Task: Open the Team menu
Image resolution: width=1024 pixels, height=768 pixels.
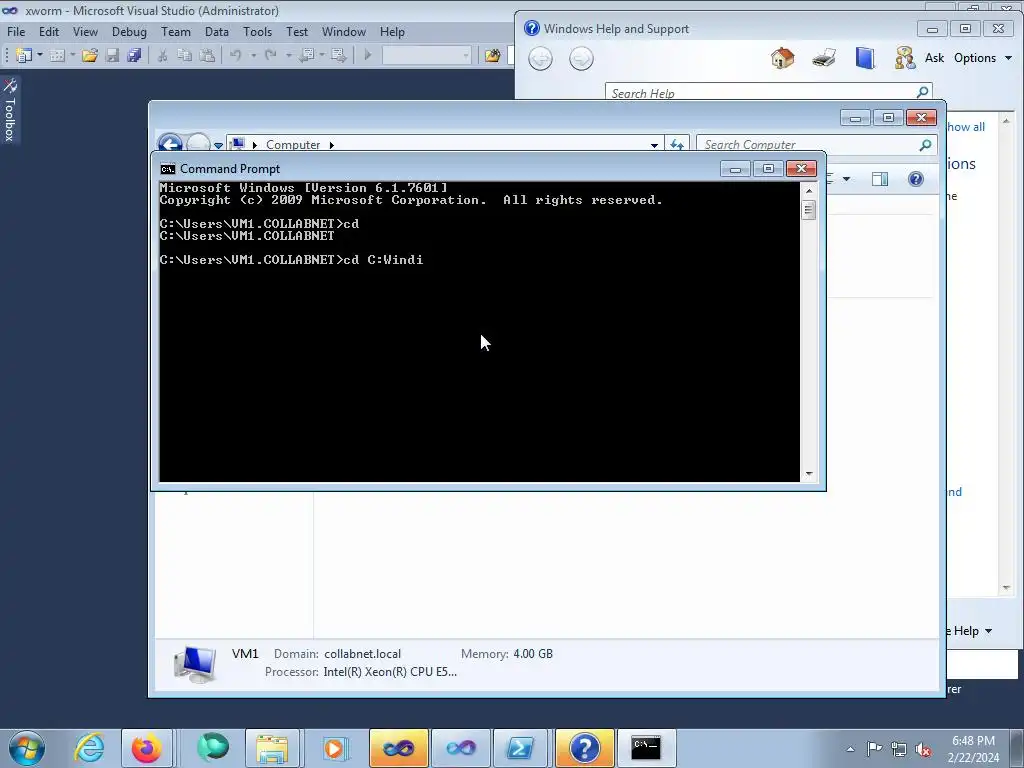Action: 176,31
